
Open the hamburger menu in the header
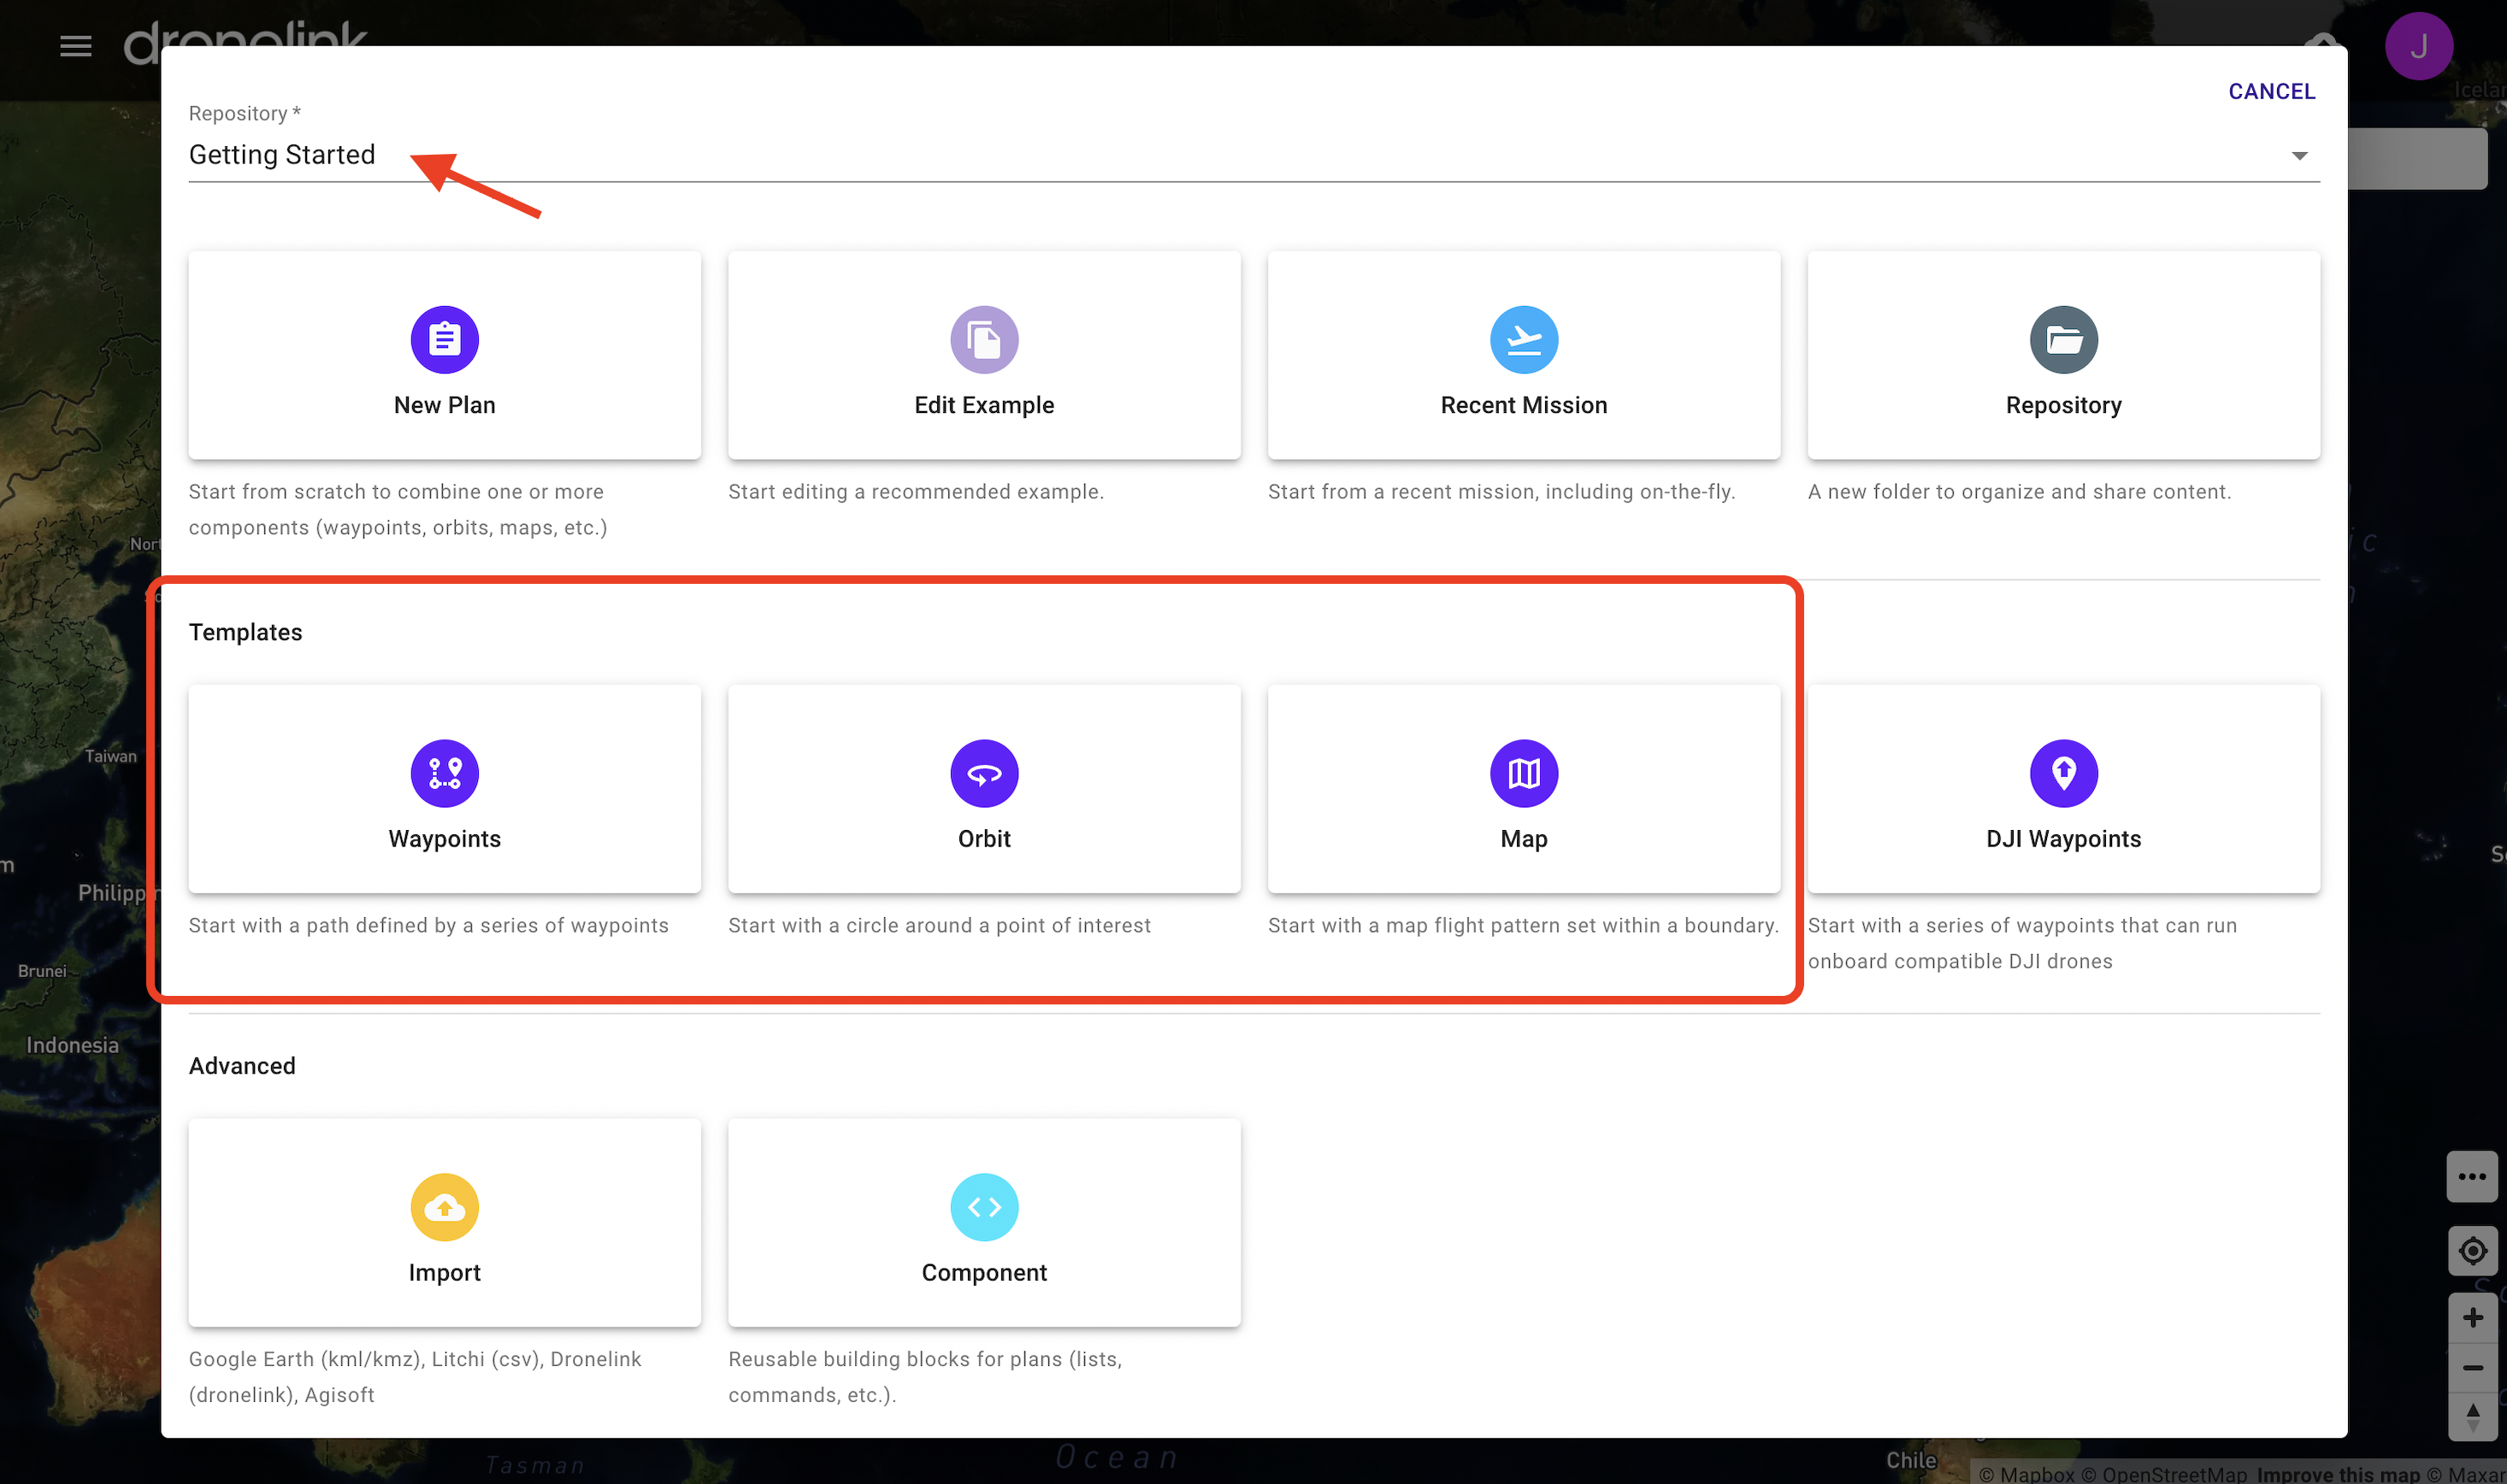75,46
